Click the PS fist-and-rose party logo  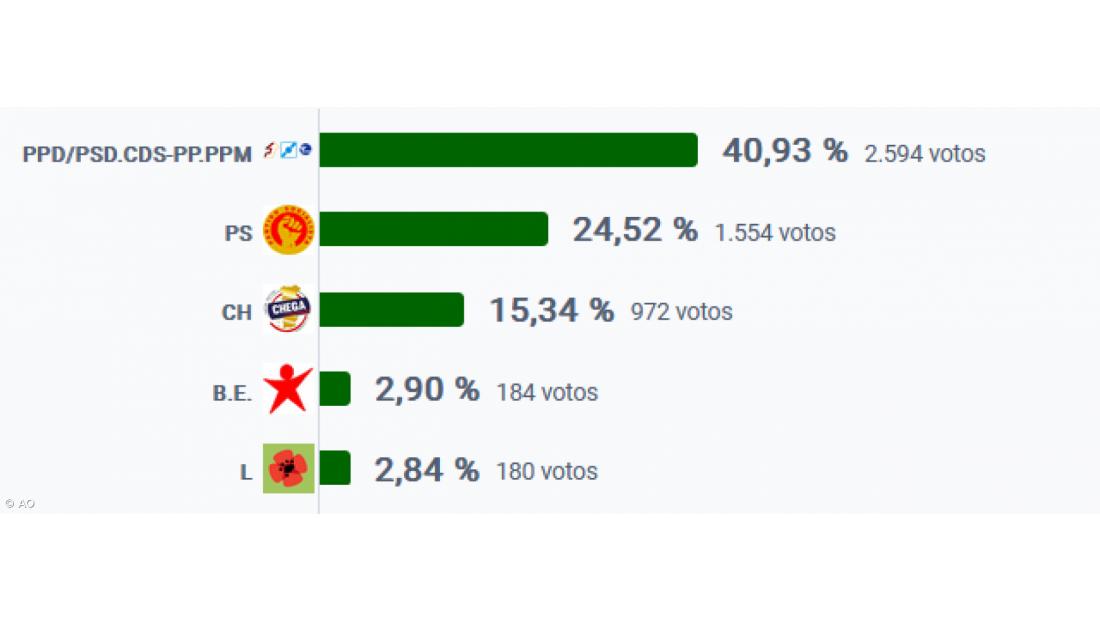pyautogui.click(x=288, y=230)
